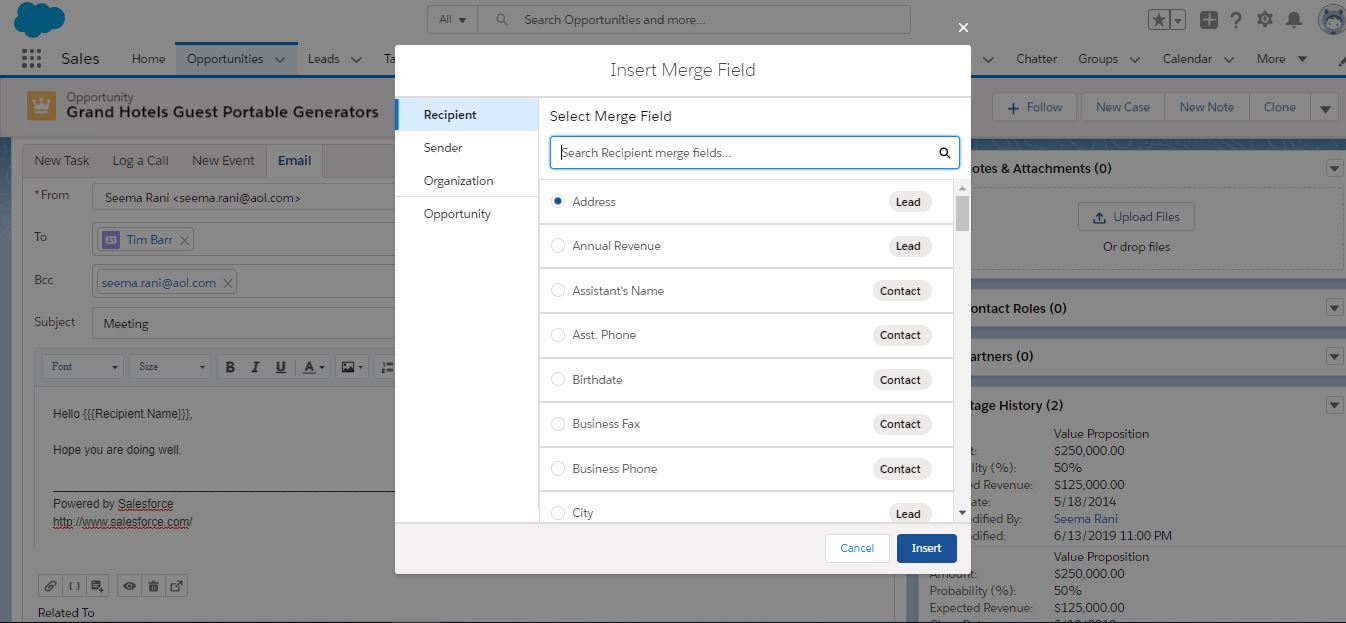Open the Size dropdown
This screenshot has height=623, width=1346.
pyautogui.click(x=169, y=366)
